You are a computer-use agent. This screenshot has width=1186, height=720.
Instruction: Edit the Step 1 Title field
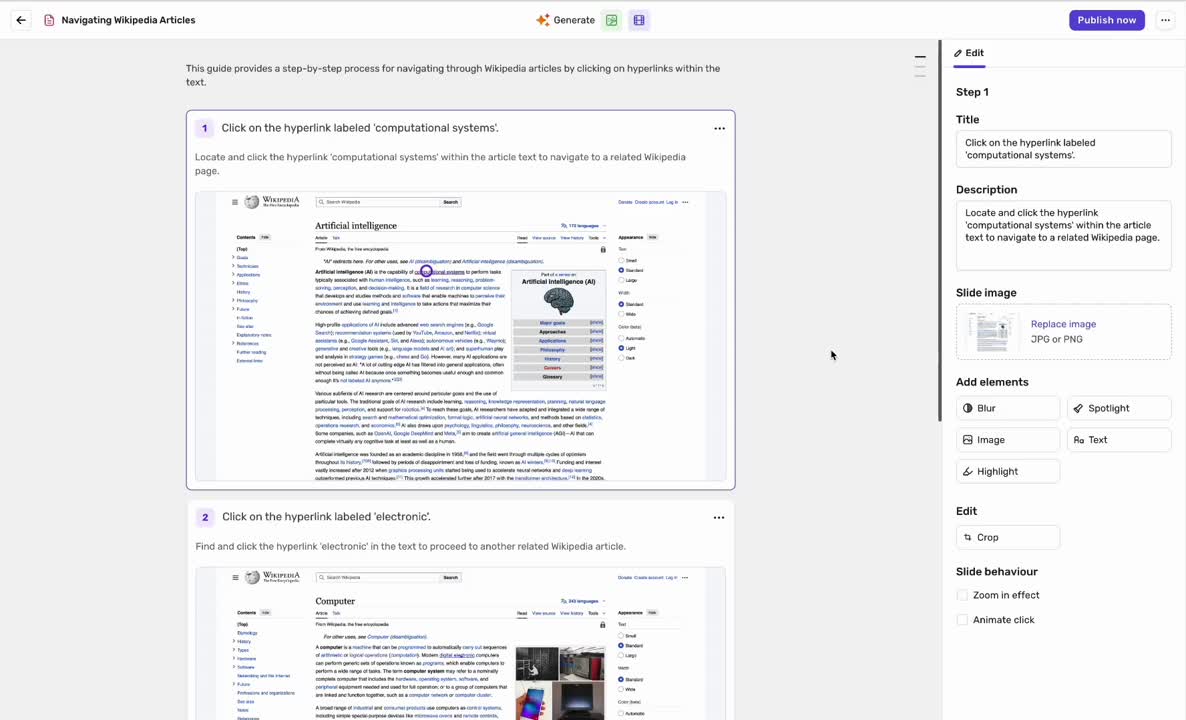tap(1063, 149)
